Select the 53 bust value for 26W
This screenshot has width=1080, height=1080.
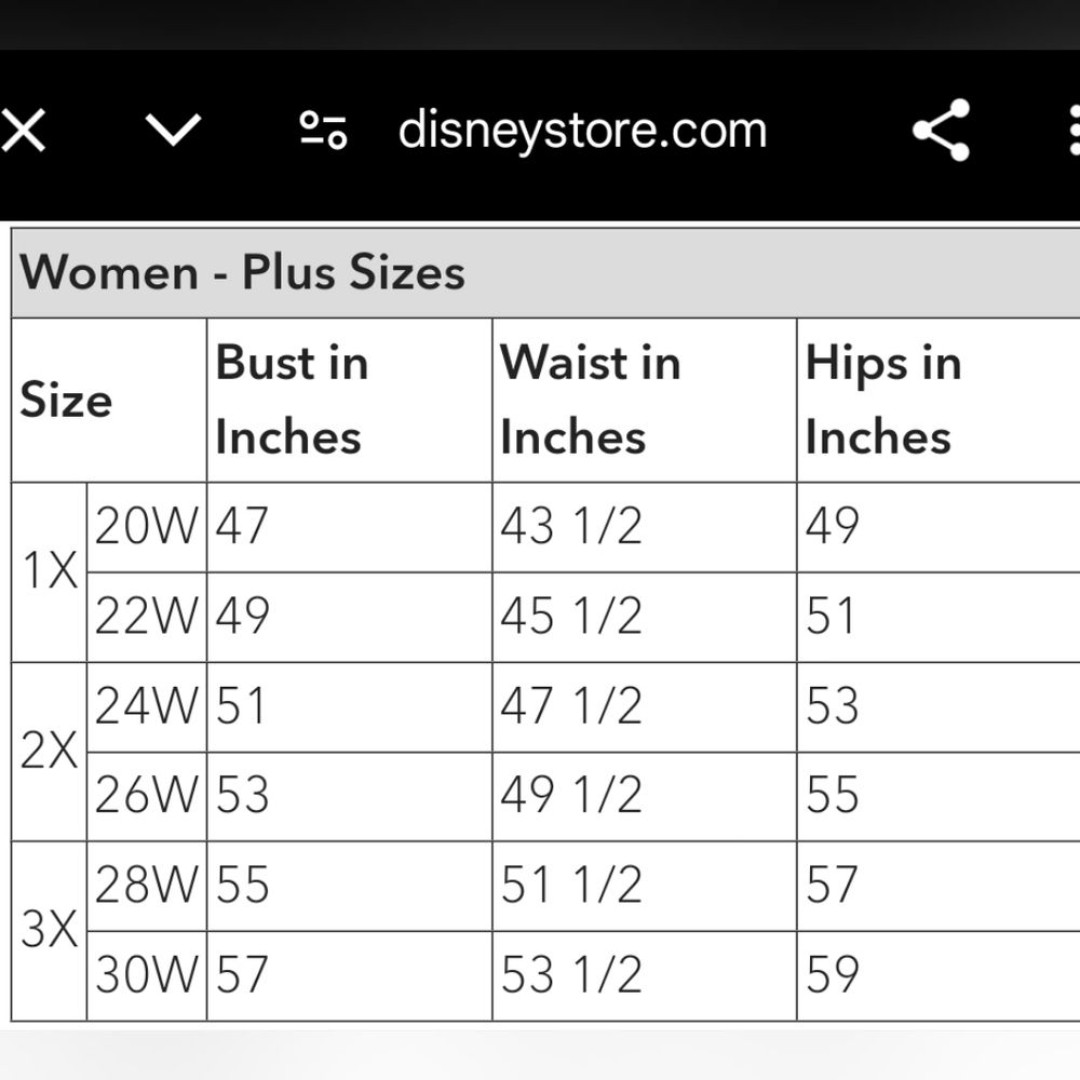click(x=242, y=796)
